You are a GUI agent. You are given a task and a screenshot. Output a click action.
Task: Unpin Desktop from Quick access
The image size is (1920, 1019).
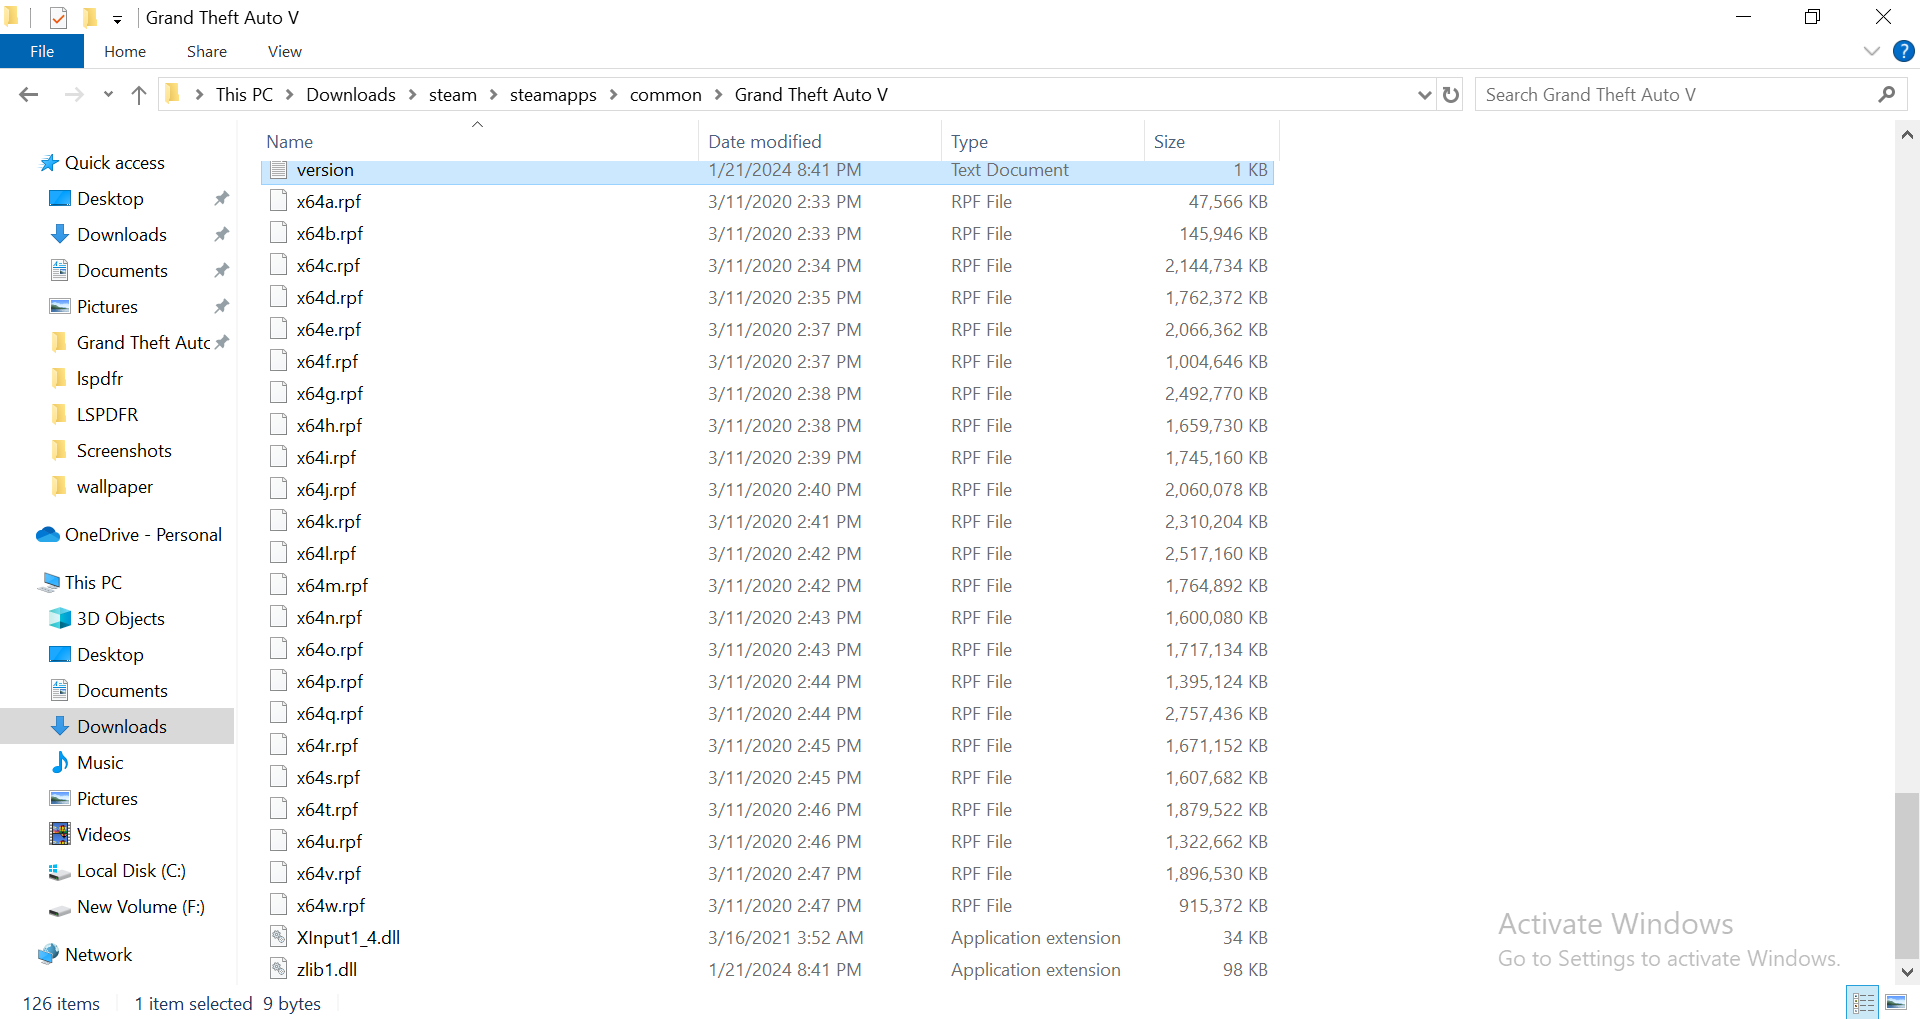coord(222,198)
